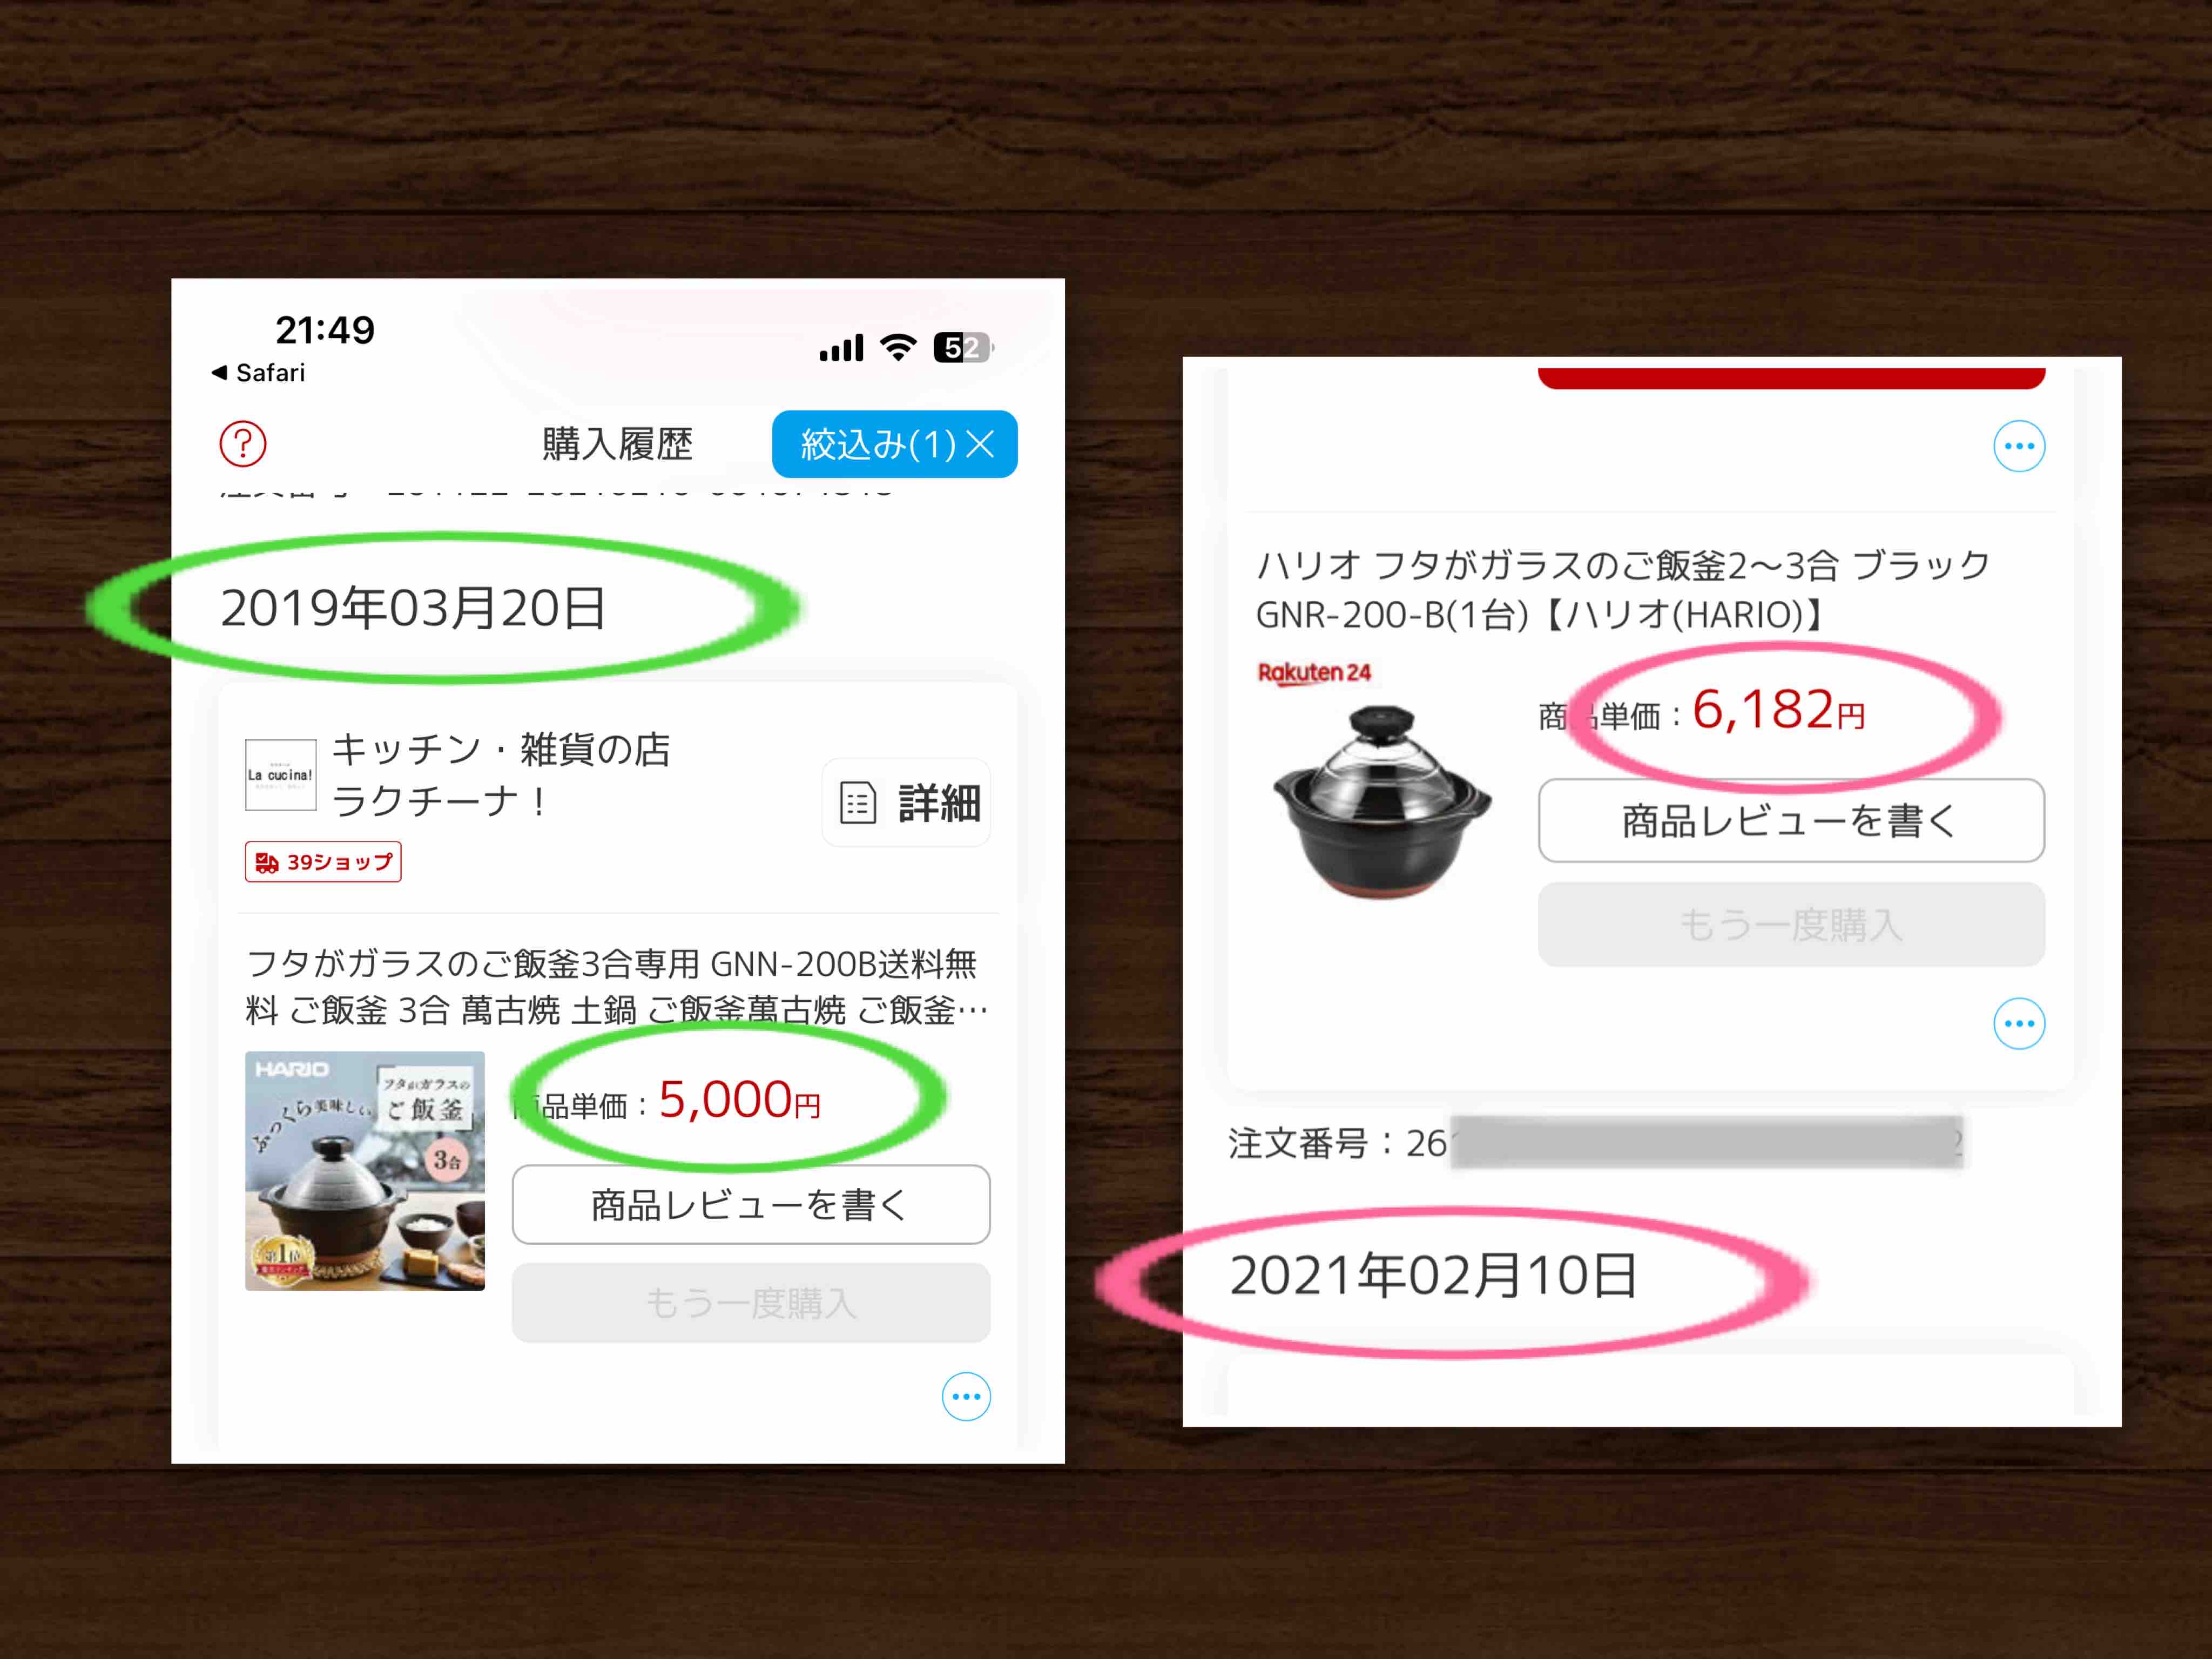Click the 詳細 document icon
The height and width of the screenshot is (1659, 2212).
[857, 803]
